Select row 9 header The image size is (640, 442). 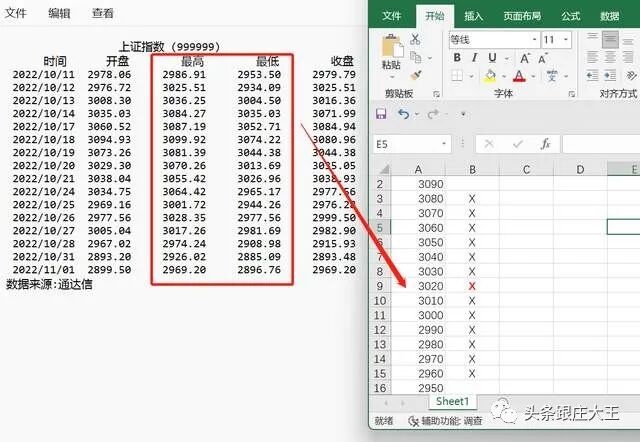click(380, 286)
